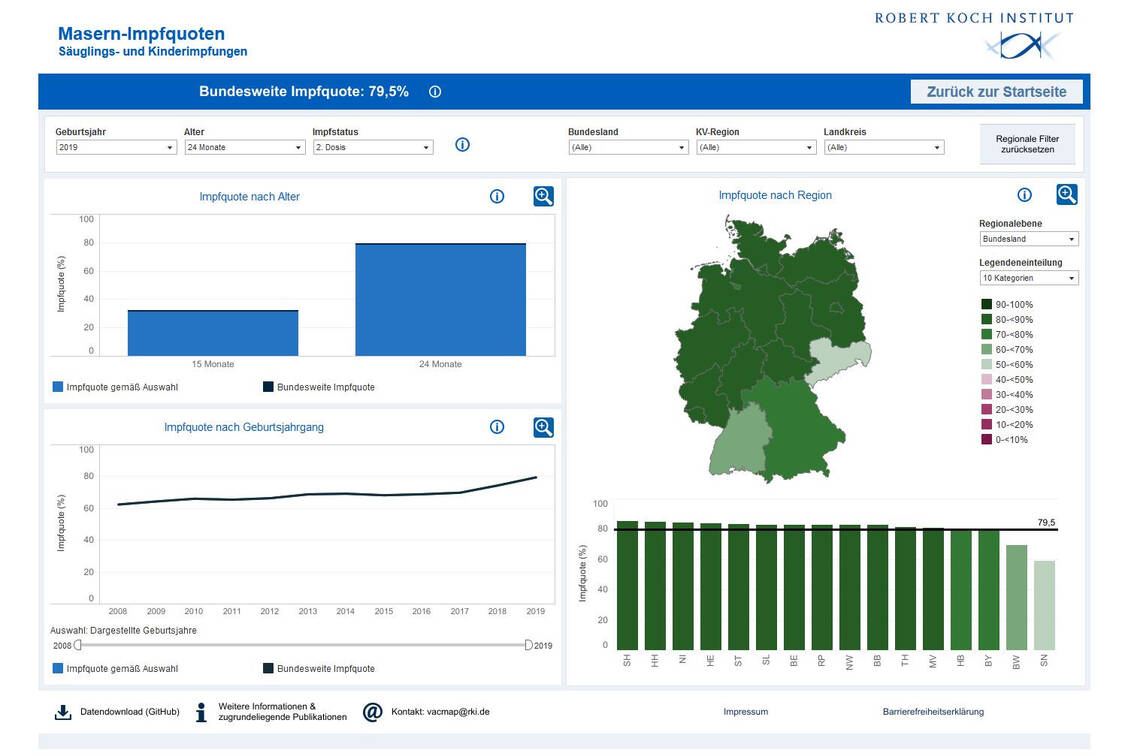Click the 2008 handle of birth-year slider

pyautogui.click(x=78, y=645)
